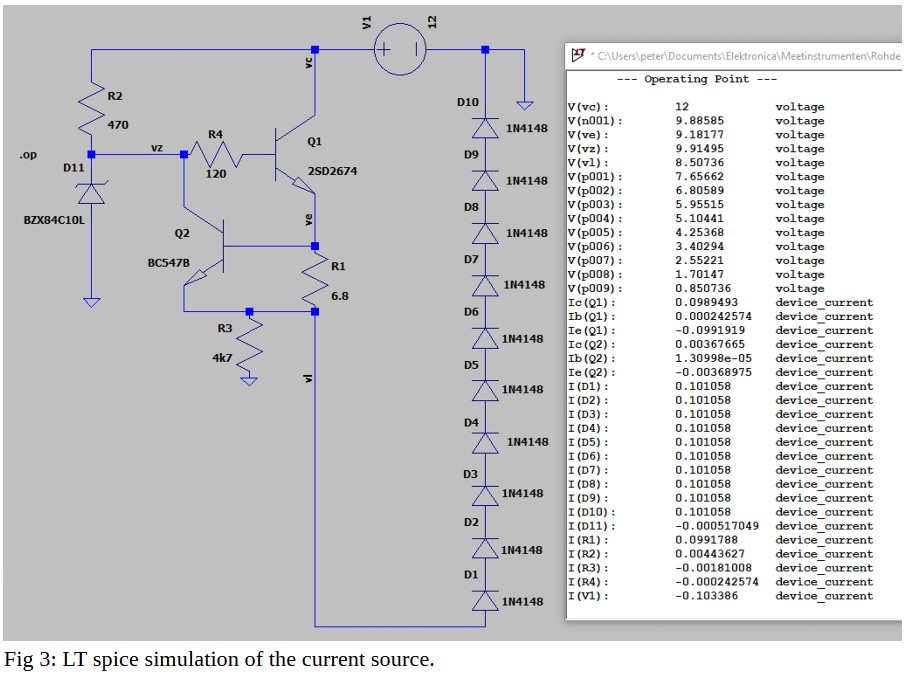This screenshot has height=679, width=909.
Task: Click the R3 resistor symbol
Action: pyautogui.click(x=249, y=343)
